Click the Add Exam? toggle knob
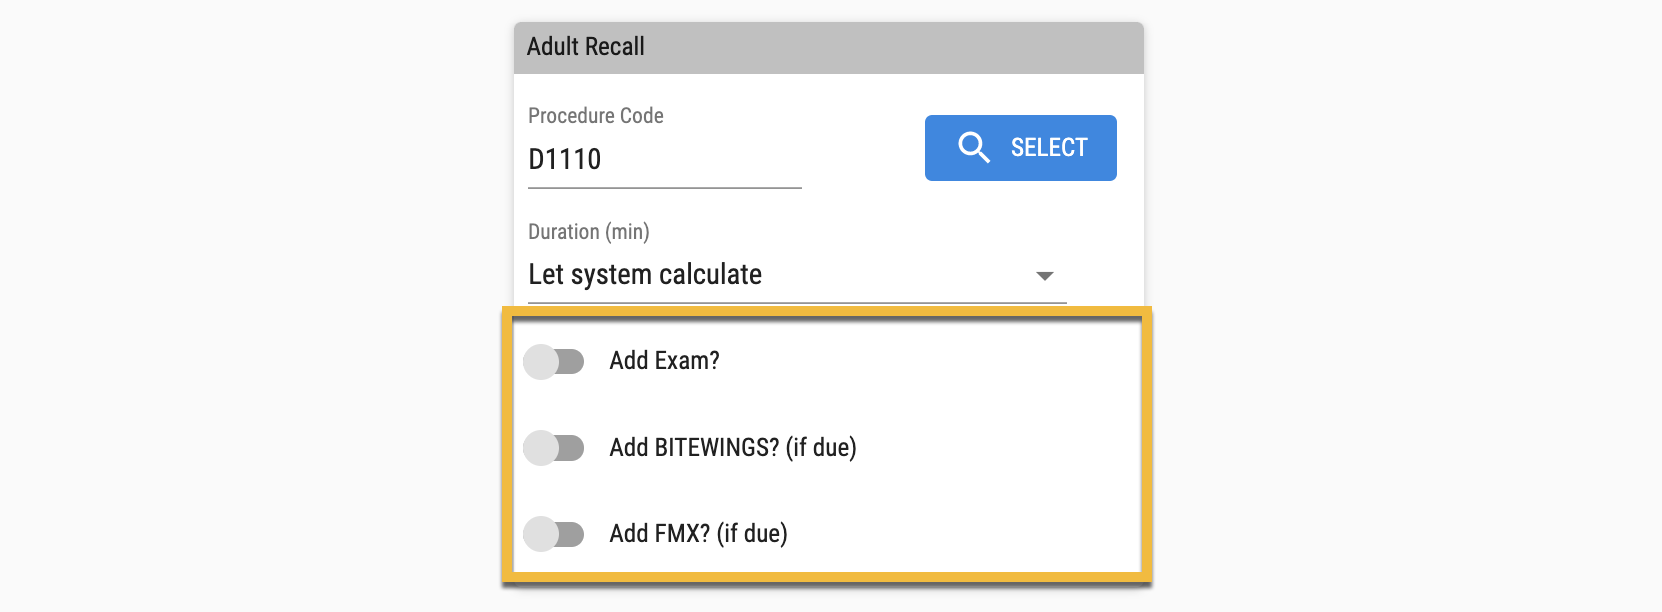This screenshot has height=612, width=1662. coord(541,361)
